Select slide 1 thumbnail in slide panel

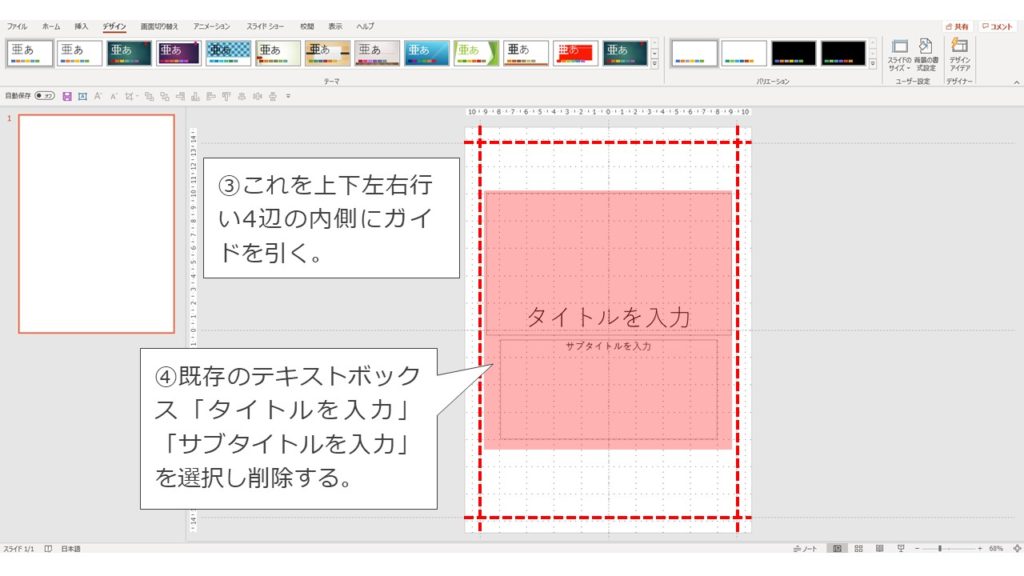tap(97, 224)
